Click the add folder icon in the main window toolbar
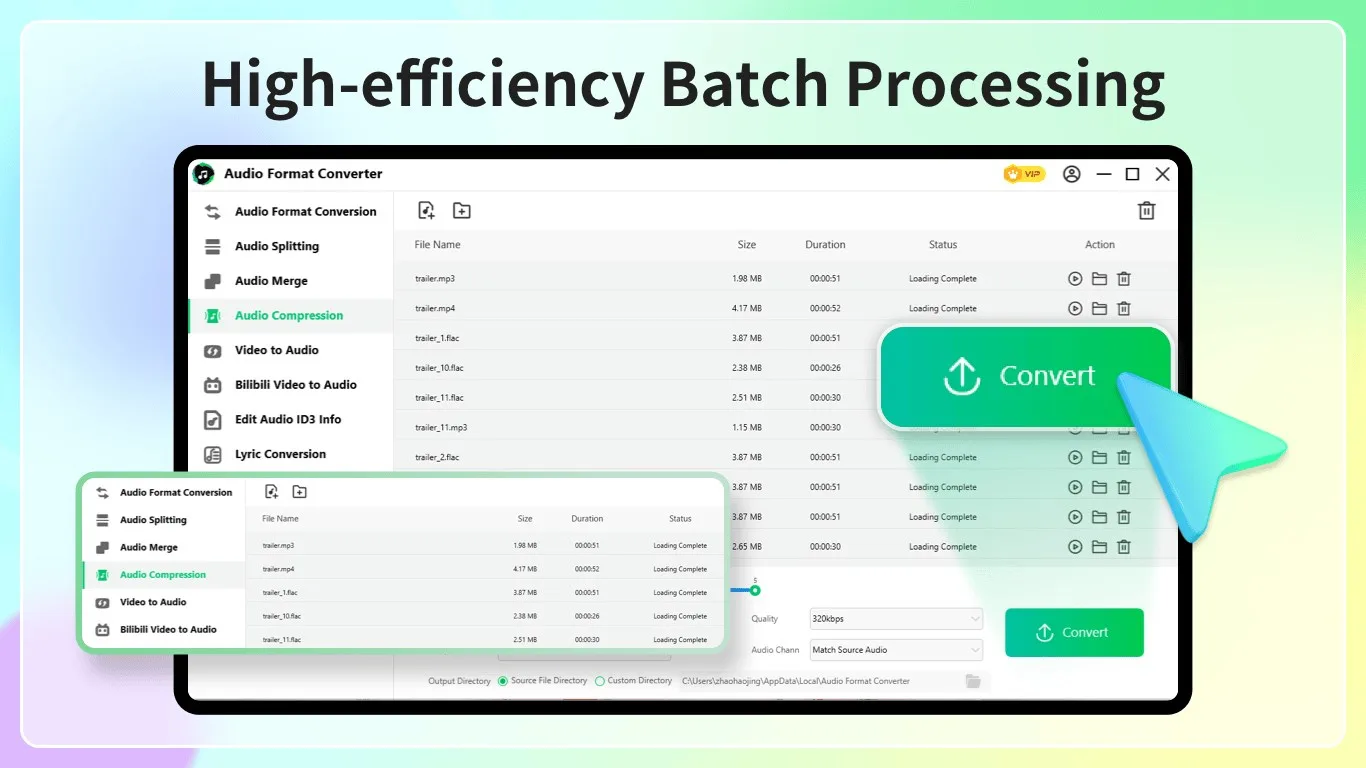 [461, 210]
